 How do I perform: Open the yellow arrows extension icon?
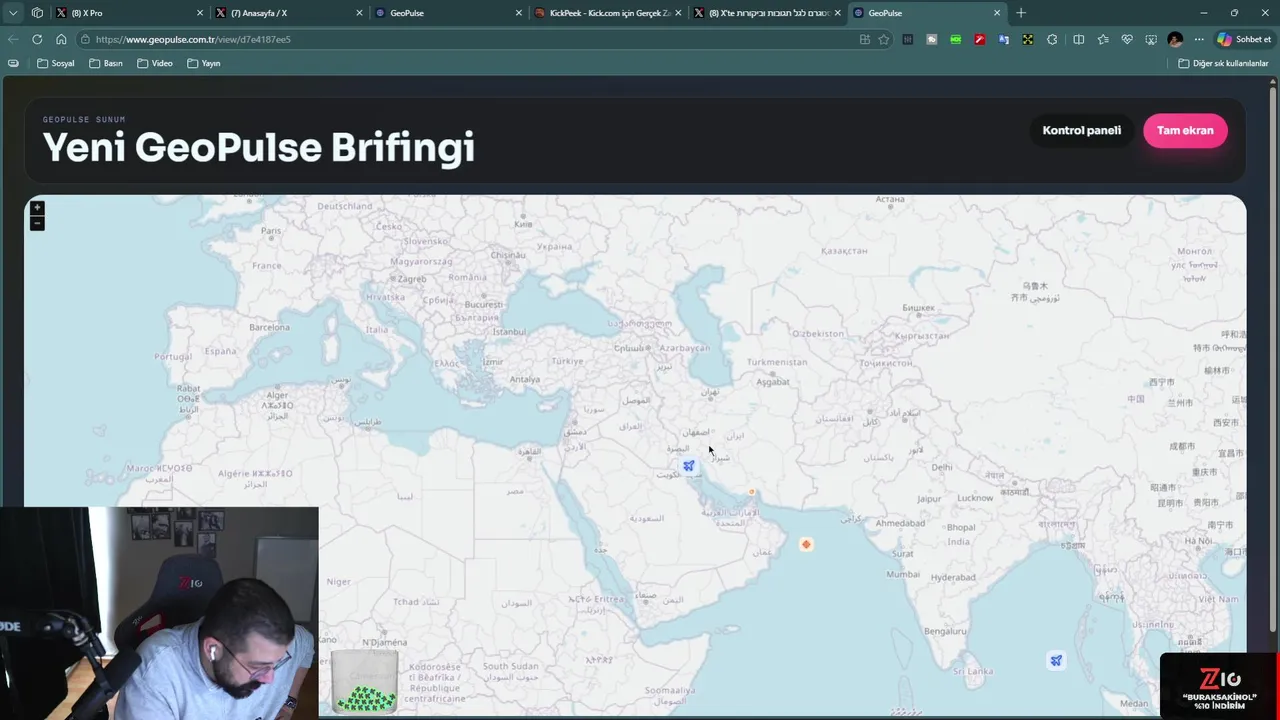pos(1028,39)
